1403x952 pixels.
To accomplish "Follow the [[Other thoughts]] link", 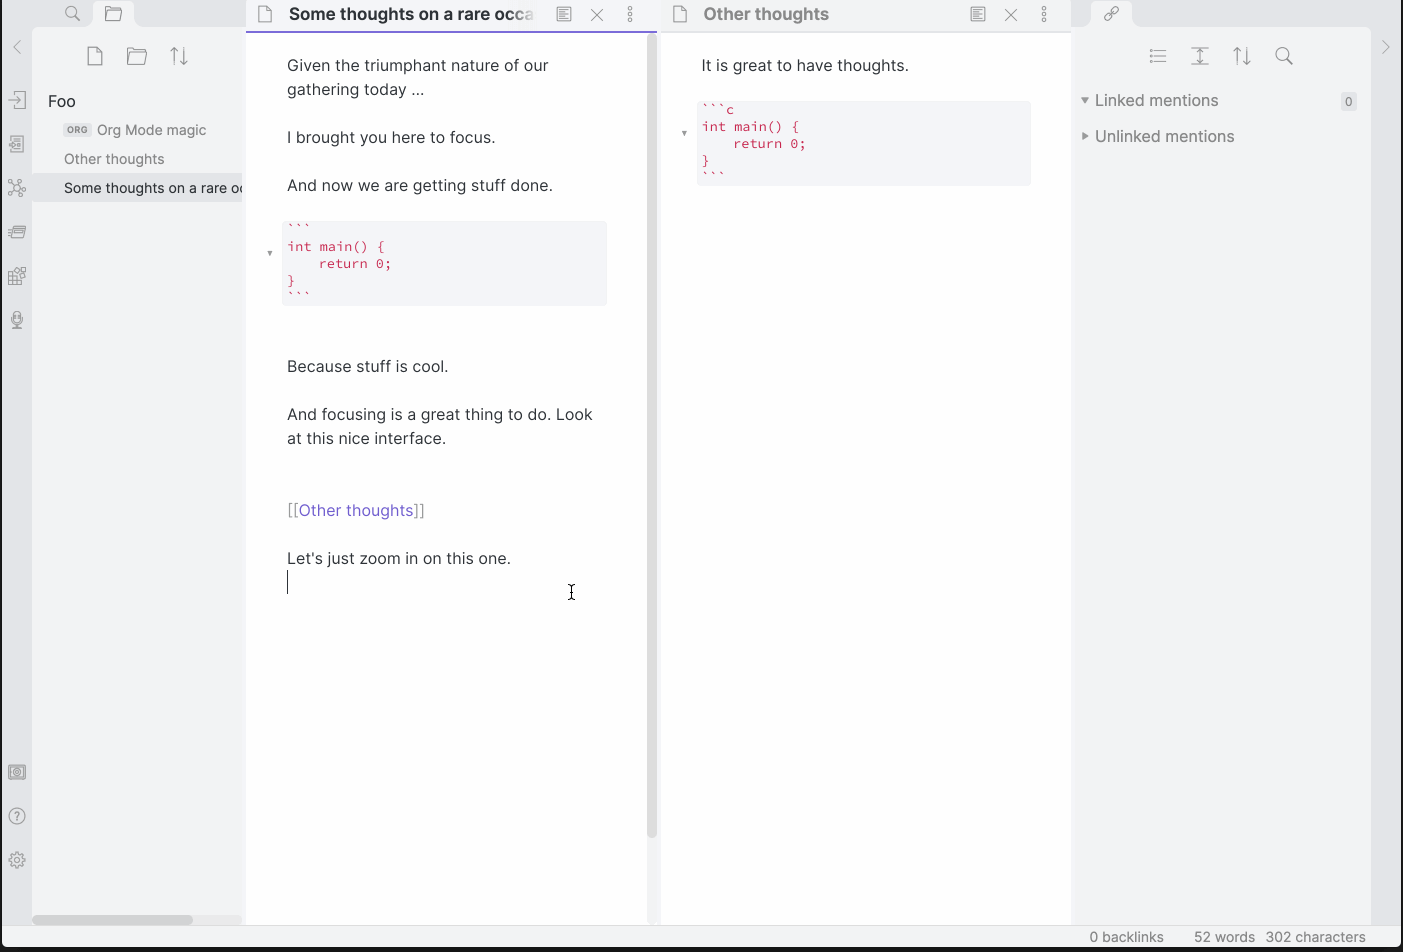I will pyautogui.click(x=356, y=510).
